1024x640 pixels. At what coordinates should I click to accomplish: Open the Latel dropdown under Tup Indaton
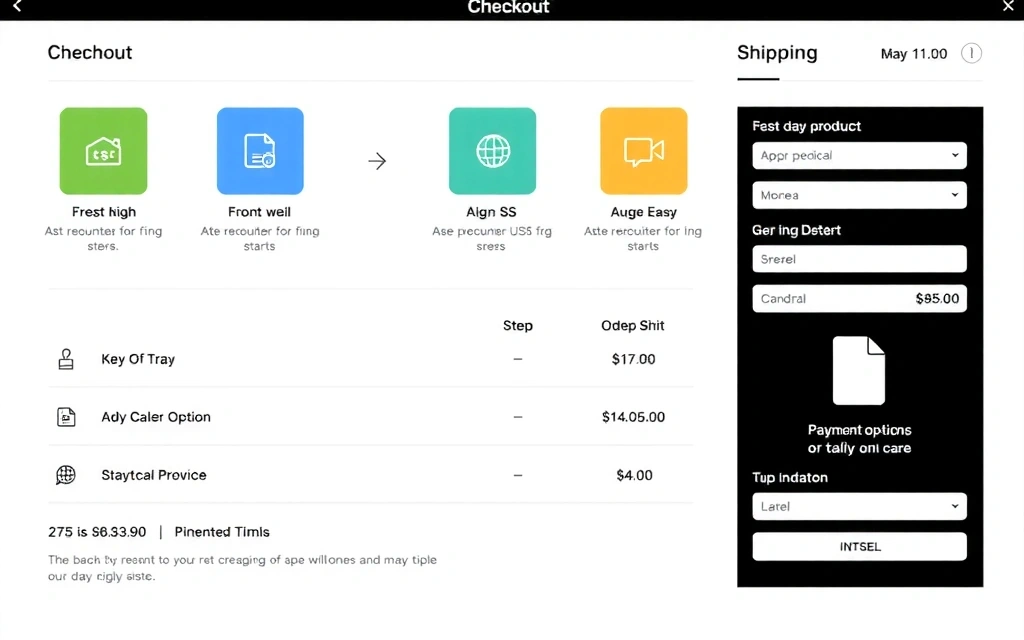click(x=858, y=506)
